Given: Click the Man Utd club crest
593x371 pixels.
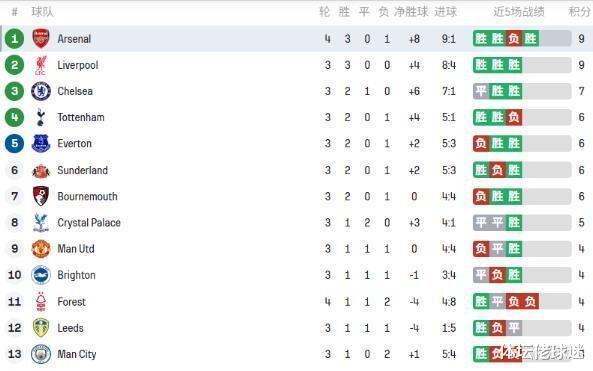Looking at the screenshot, I should [41, 249].
